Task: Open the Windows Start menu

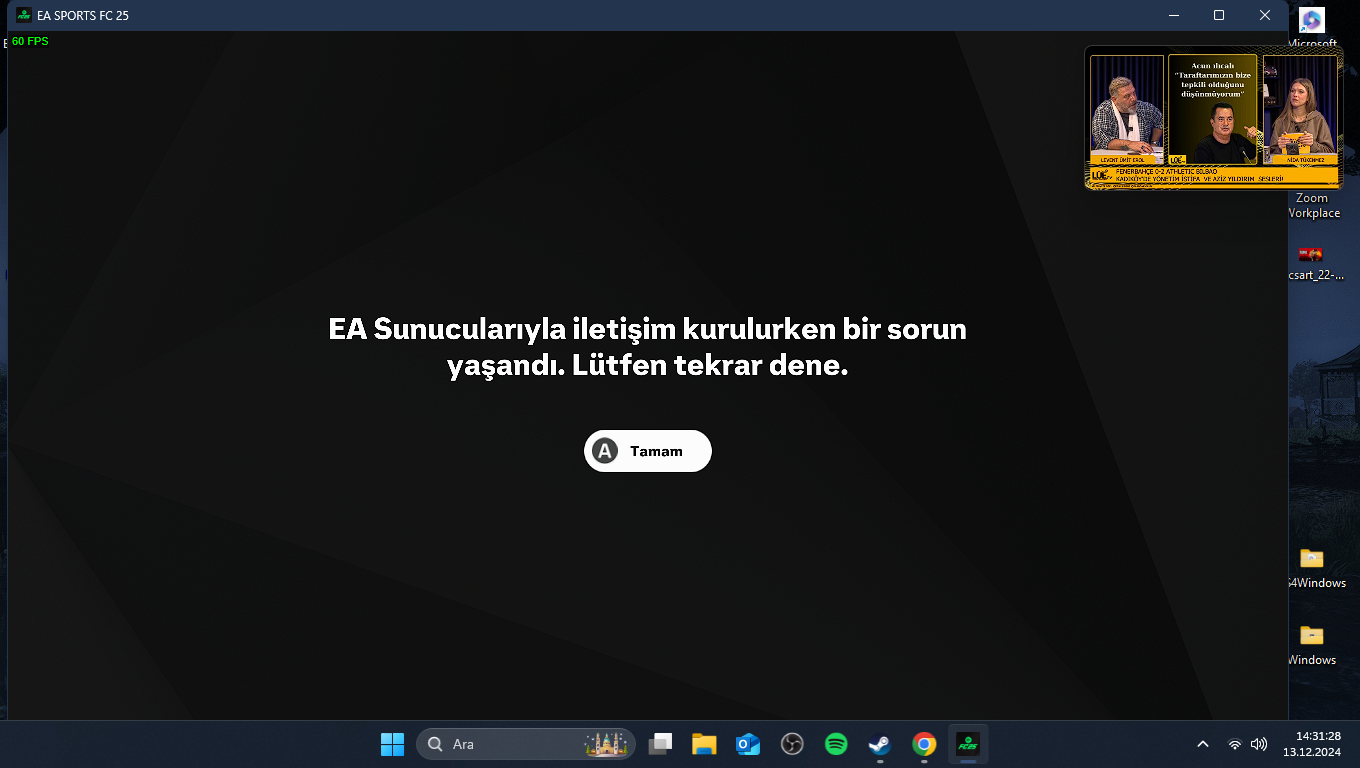Action: (x=392, y=744)
